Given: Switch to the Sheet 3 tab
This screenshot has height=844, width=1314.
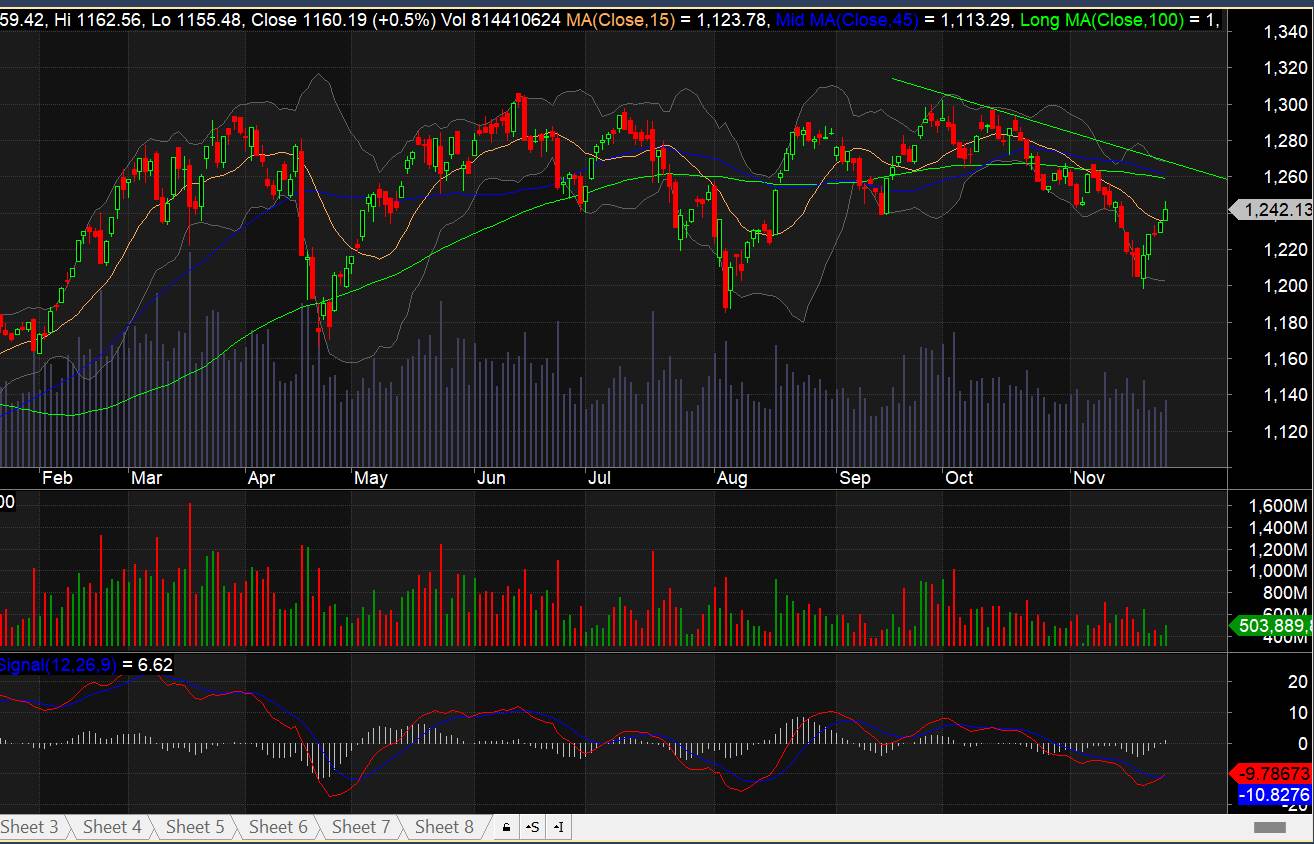Looking at the screenshot, I should click(30, 827).
